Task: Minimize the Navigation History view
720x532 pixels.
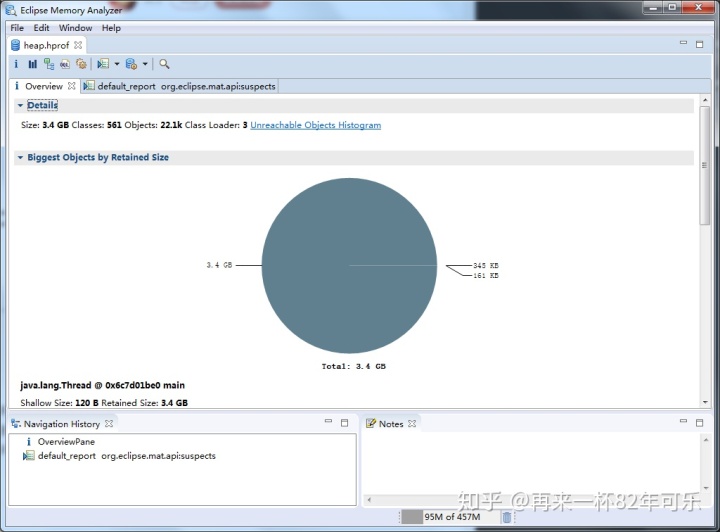Action: pyautogui.click(x=328, y=421)
